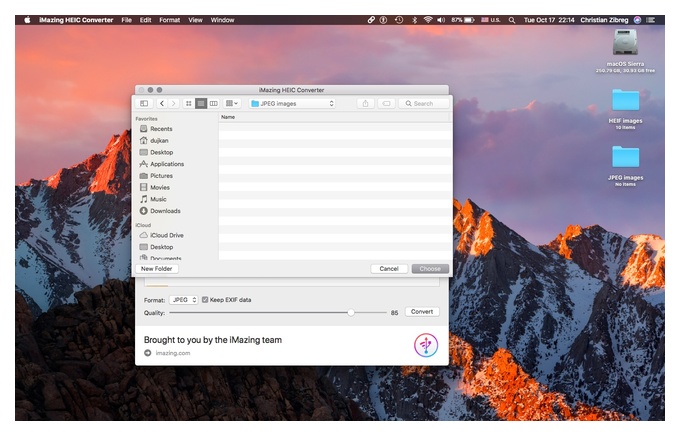
Task: Click the date and time Tue Oct 17
Action: [x=549, y=20]
